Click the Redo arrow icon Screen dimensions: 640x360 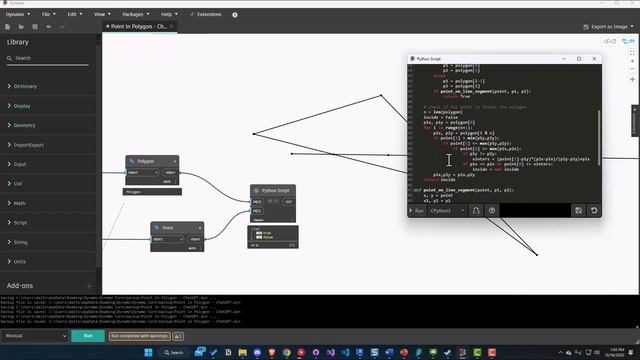coord(62,27)
